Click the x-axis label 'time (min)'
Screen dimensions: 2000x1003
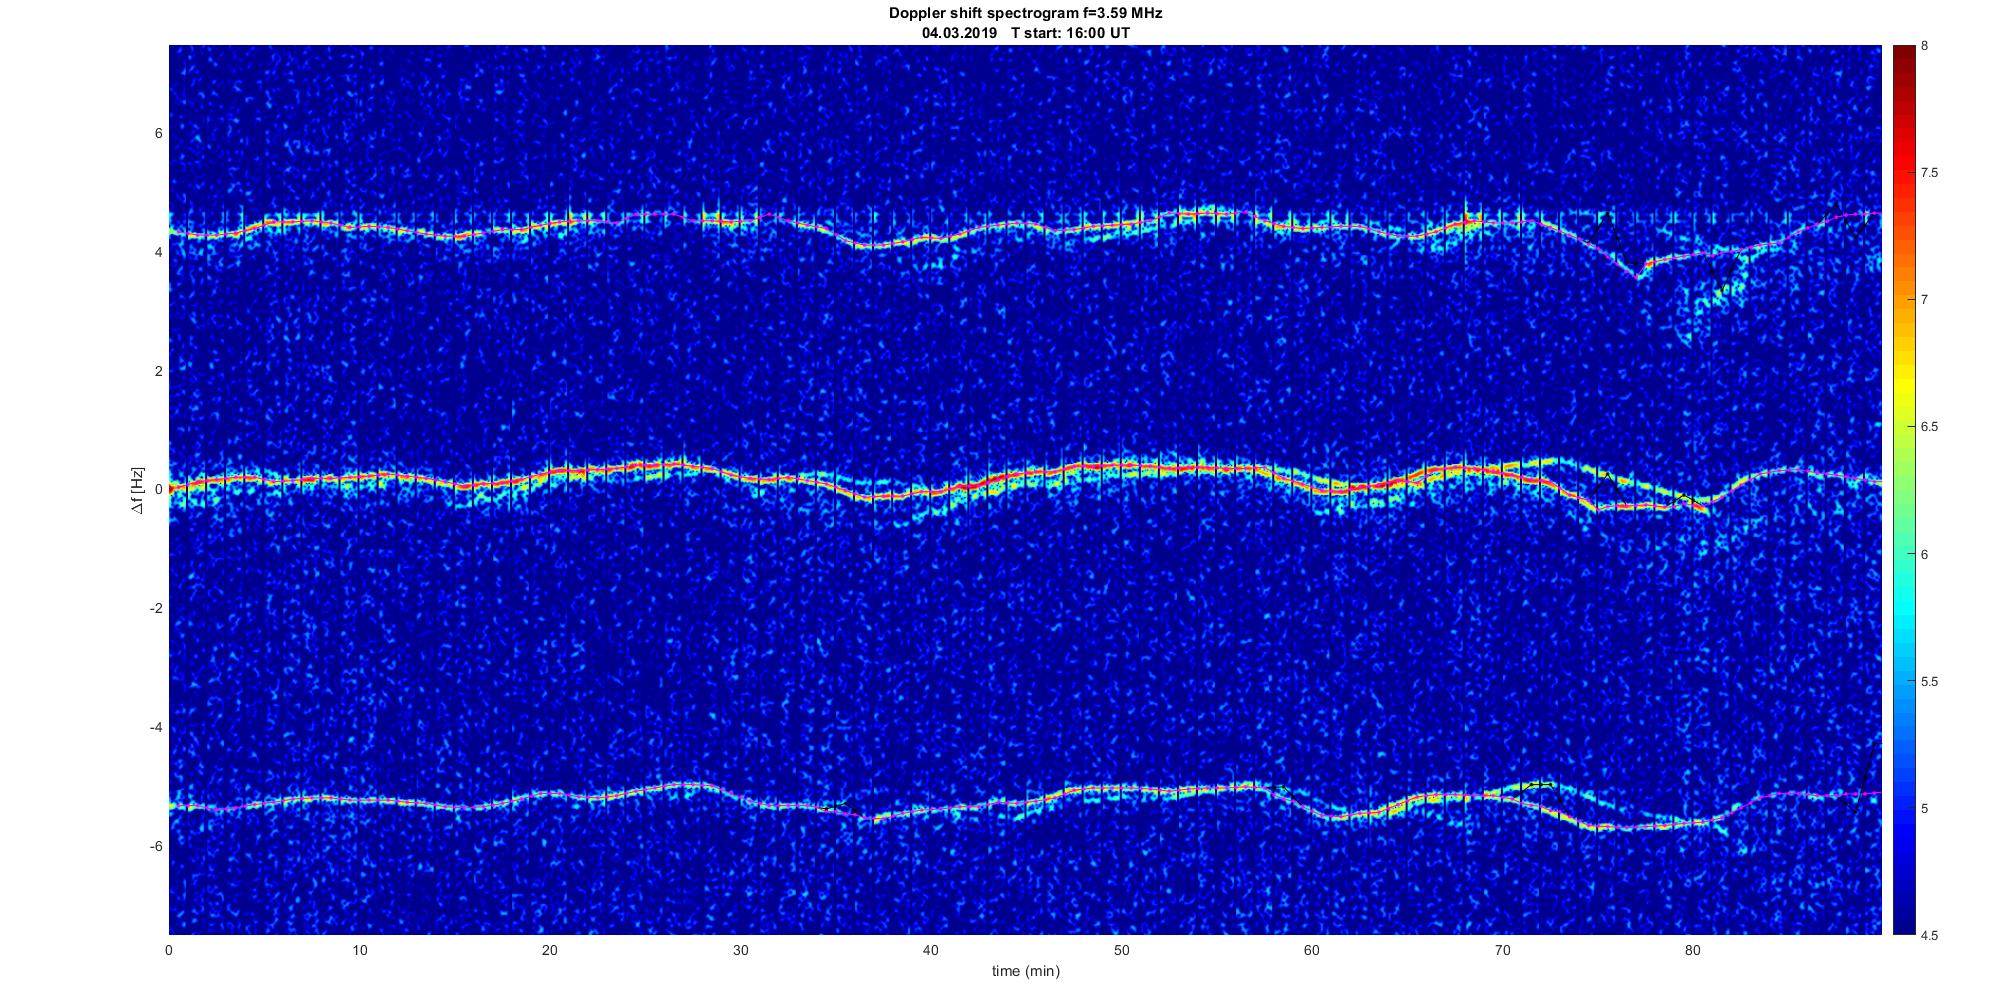point(1026,971)
